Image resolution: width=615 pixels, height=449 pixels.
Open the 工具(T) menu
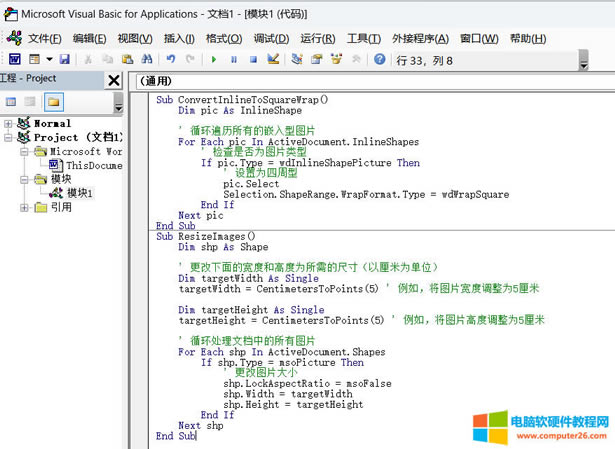tap(364, 38)
